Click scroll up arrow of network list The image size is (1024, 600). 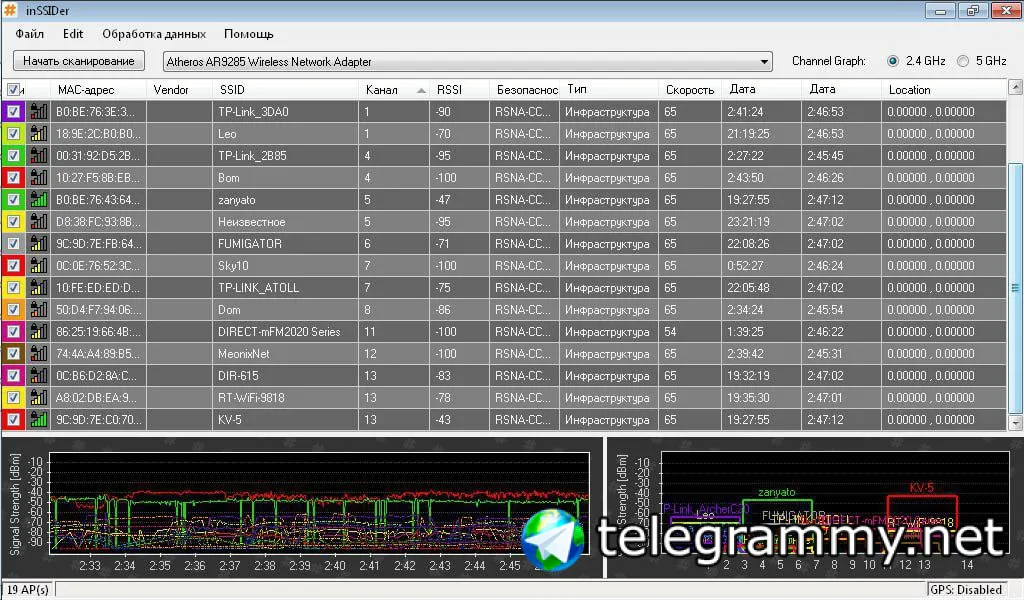(x=1015, y=87)
